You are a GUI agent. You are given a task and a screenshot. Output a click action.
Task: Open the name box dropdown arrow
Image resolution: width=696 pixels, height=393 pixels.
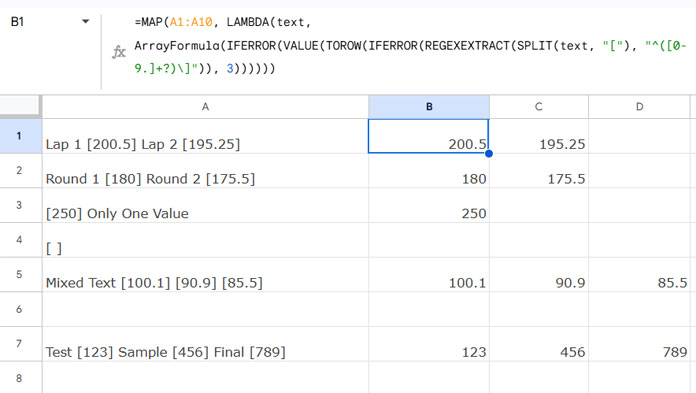[x=85, y=21]
